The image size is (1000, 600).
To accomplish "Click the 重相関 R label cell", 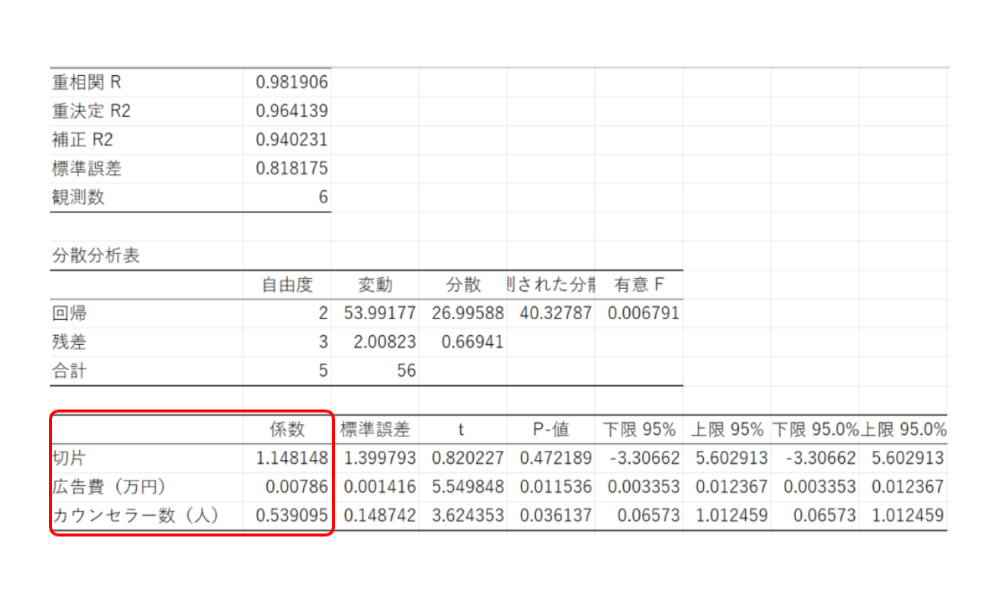I will click(x=86, y=82).
